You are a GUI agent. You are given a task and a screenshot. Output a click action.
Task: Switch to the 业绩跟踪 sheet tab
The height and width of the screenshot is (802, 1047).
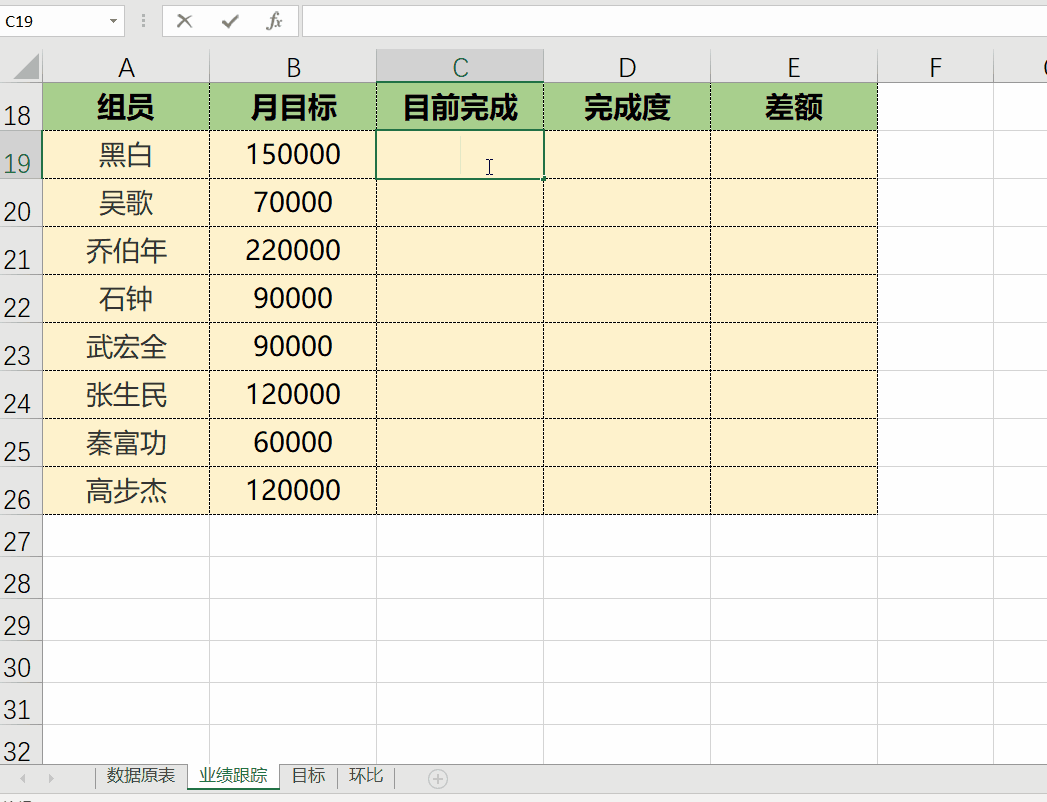pyautogui.click(x=233, y=776)
